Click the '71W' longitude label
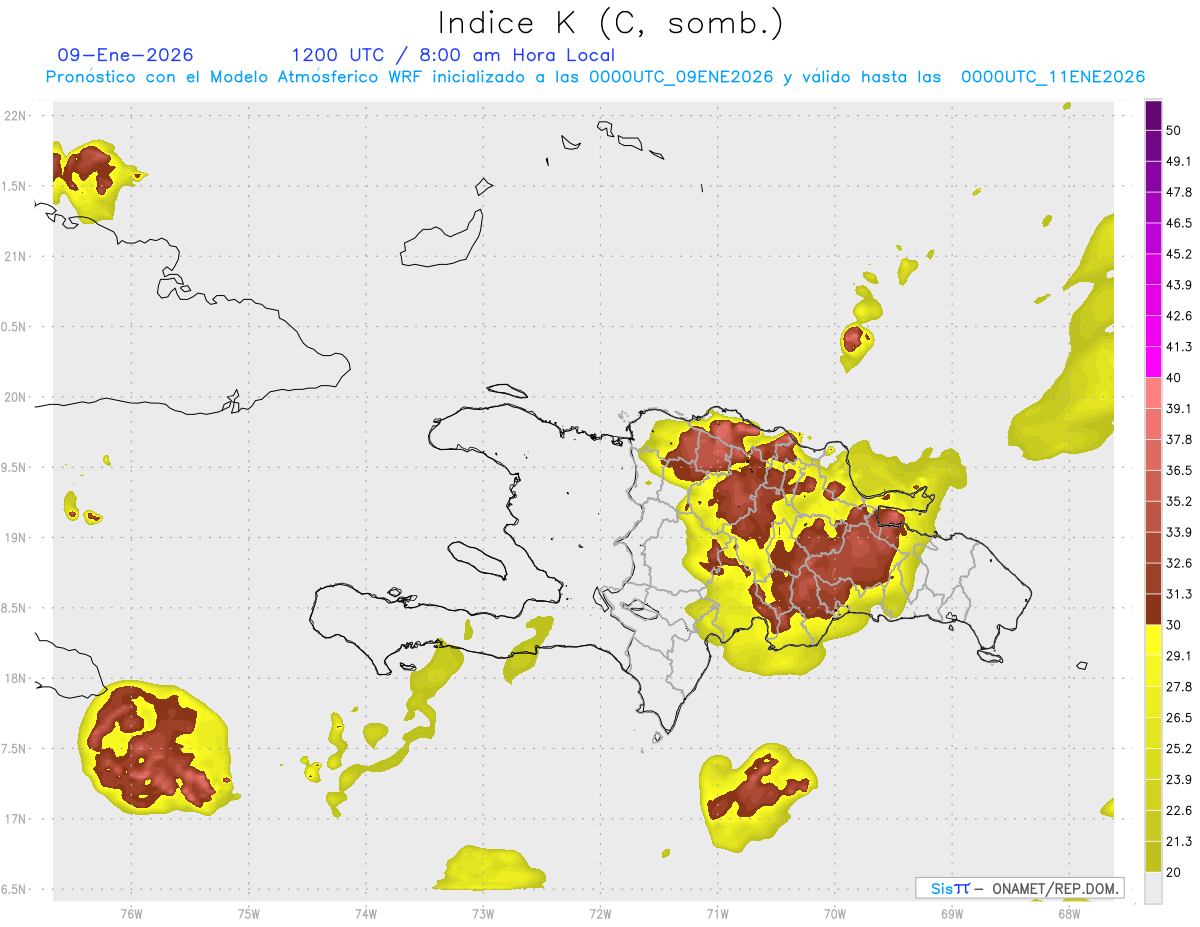Viewport: 1200px width, 927px height. point(717,914)
